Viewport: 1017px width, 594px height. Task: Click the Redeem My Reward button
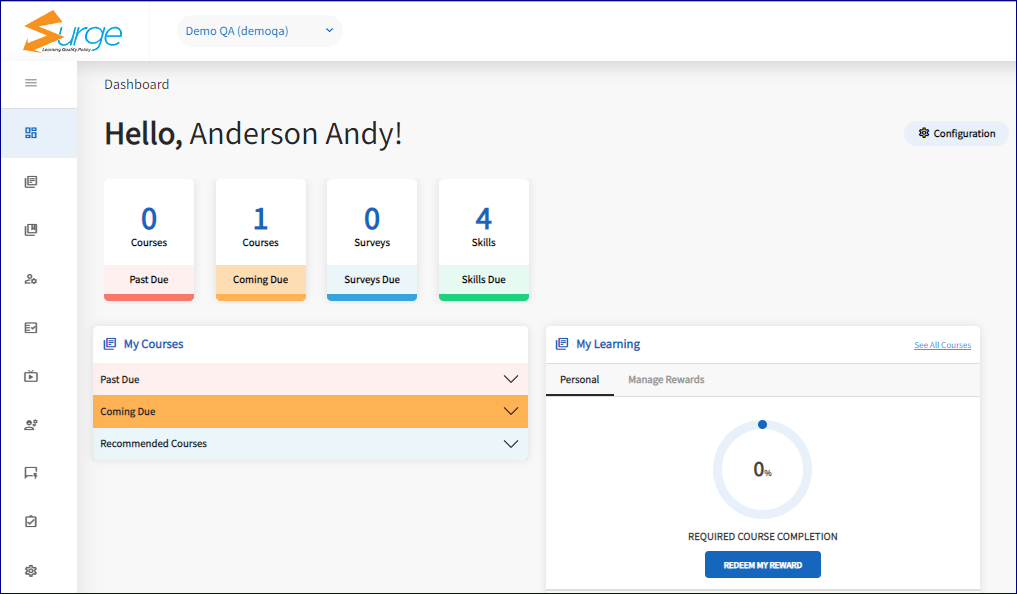pyautogui.click(x=762, y=564)
